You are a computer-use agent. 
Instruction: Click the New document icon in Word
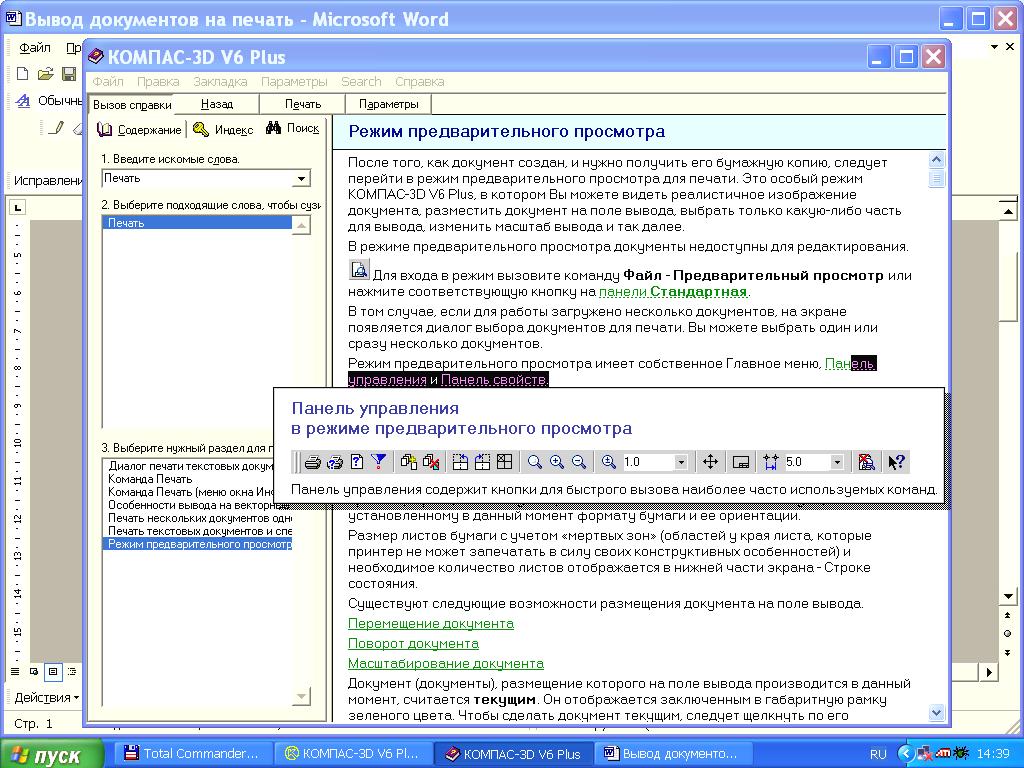click(22, 74)
